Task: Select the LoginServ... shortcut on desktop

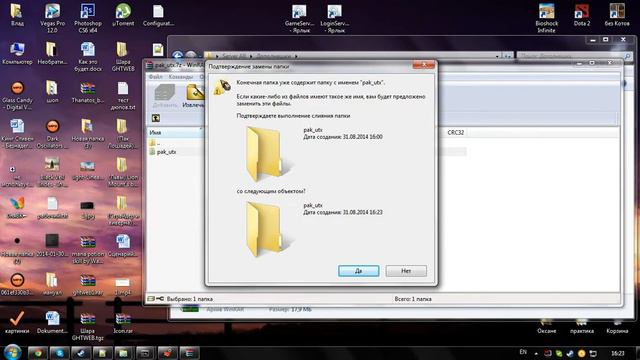Action: pyautogui.click(x=334, y=18)
